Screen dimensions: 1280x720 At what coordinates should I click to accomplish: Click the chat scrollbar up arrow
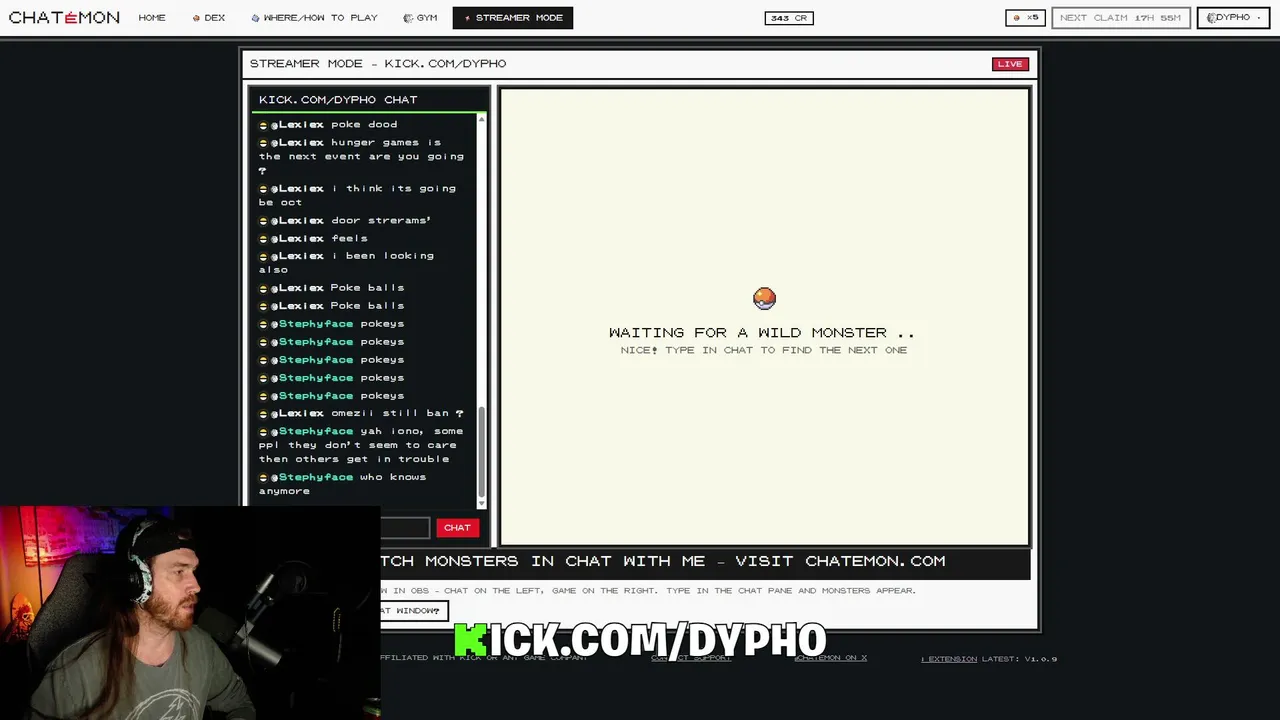pyautogui.click(x=482, y=120)
